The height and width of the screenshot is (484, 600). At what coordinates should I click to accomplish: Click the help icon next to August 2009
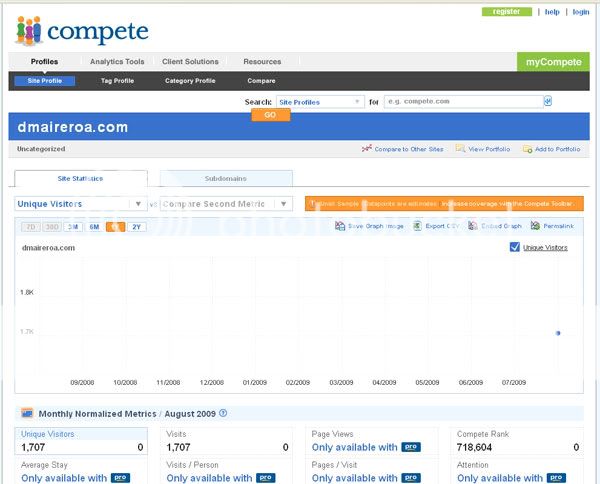[223, 413]
